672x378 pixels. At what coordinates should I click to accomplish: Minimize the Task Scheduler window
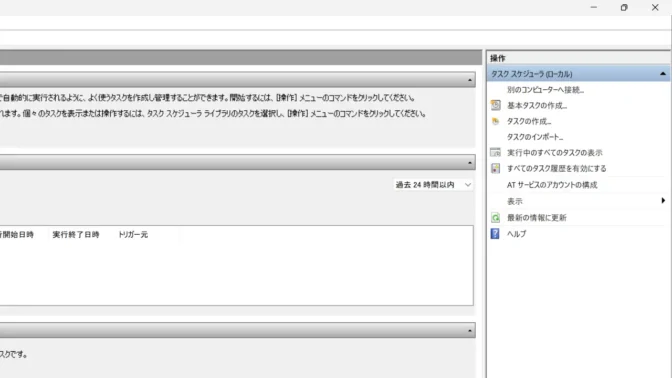tap(594, 7)
